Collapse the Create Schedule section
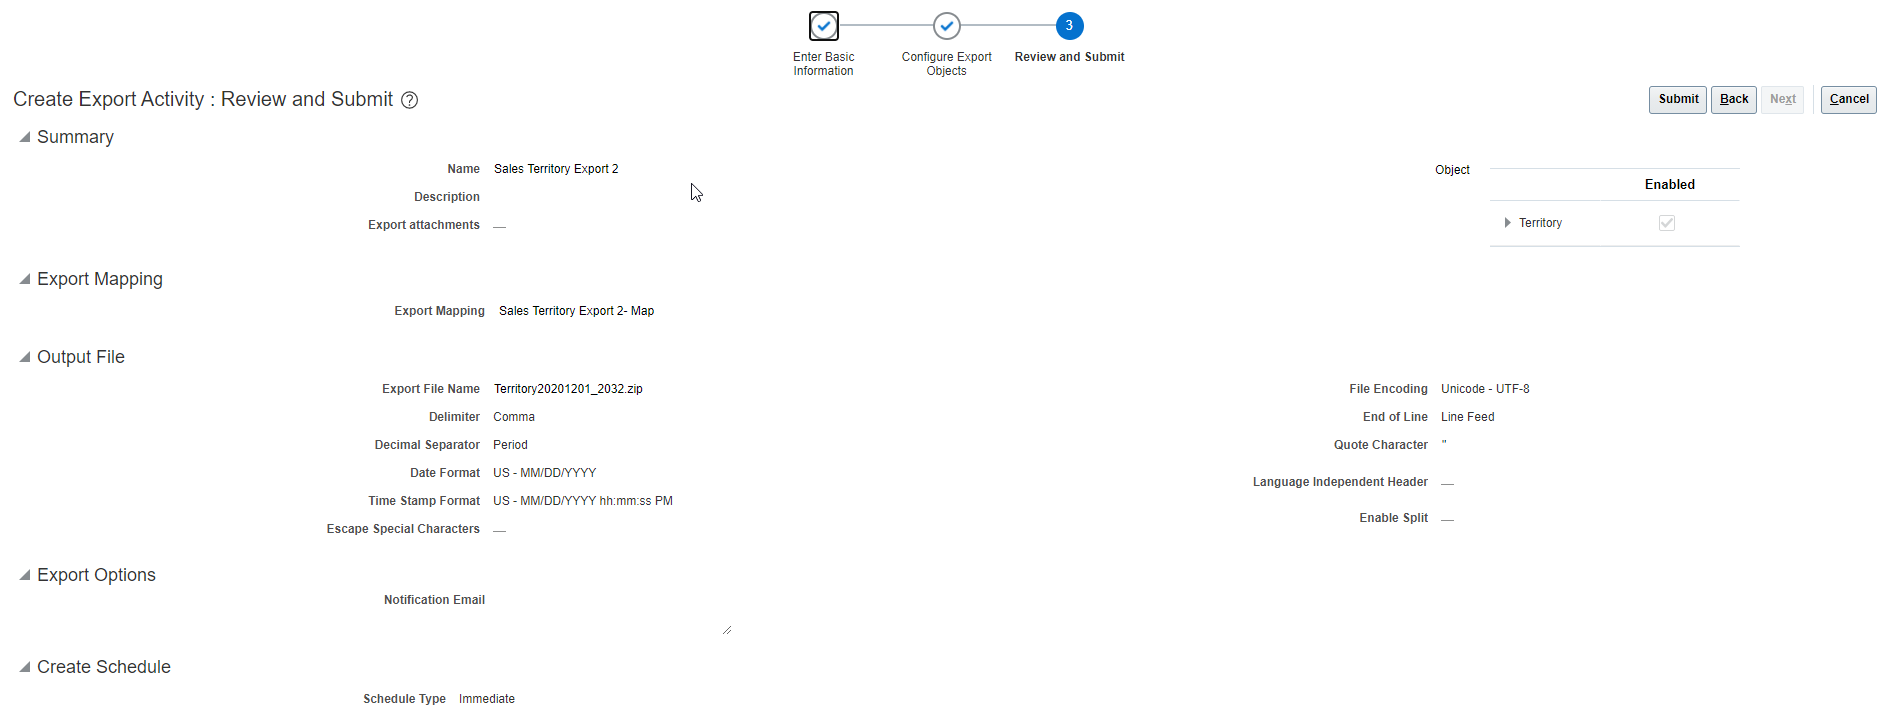 pos(25,667)
